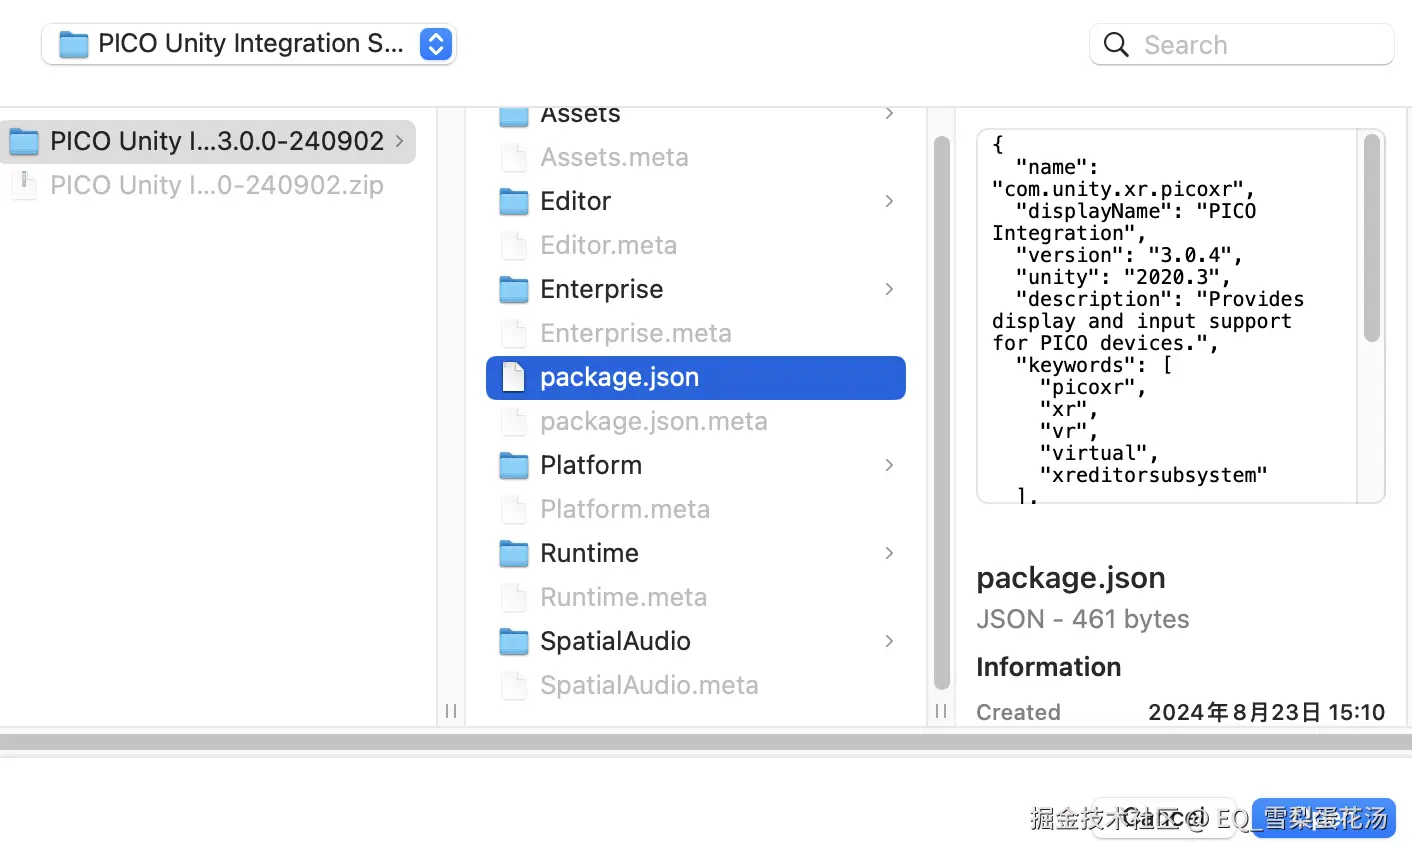
Task: Click the Editor folder icon
Action: pyautogui.click(x=514, y=202)
